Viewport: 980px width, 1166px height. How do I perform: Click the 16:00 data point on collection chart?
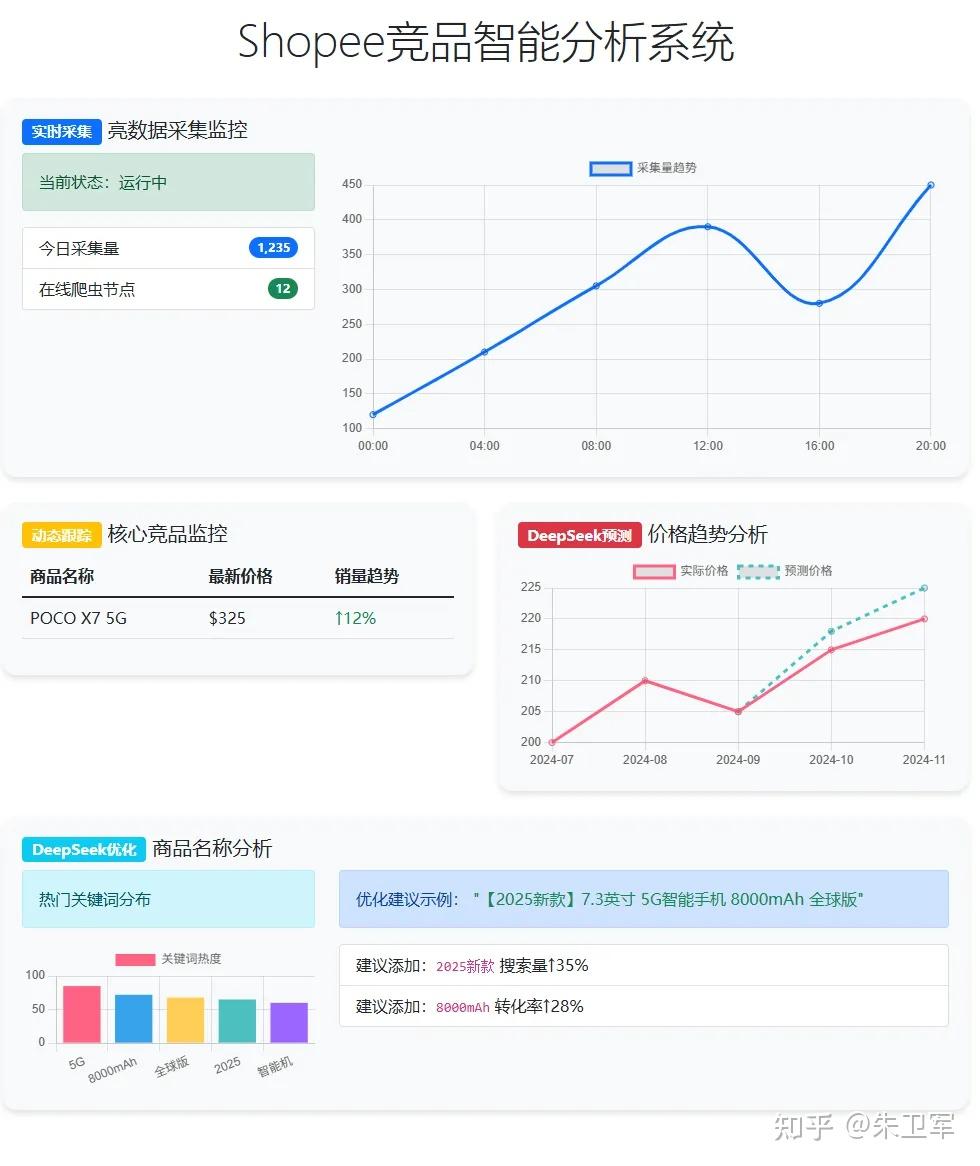[819, 303]
